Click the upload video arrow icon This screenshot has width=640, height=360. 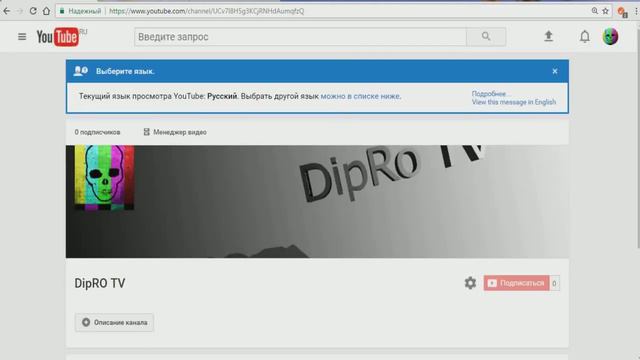click(x=549, y=36)
